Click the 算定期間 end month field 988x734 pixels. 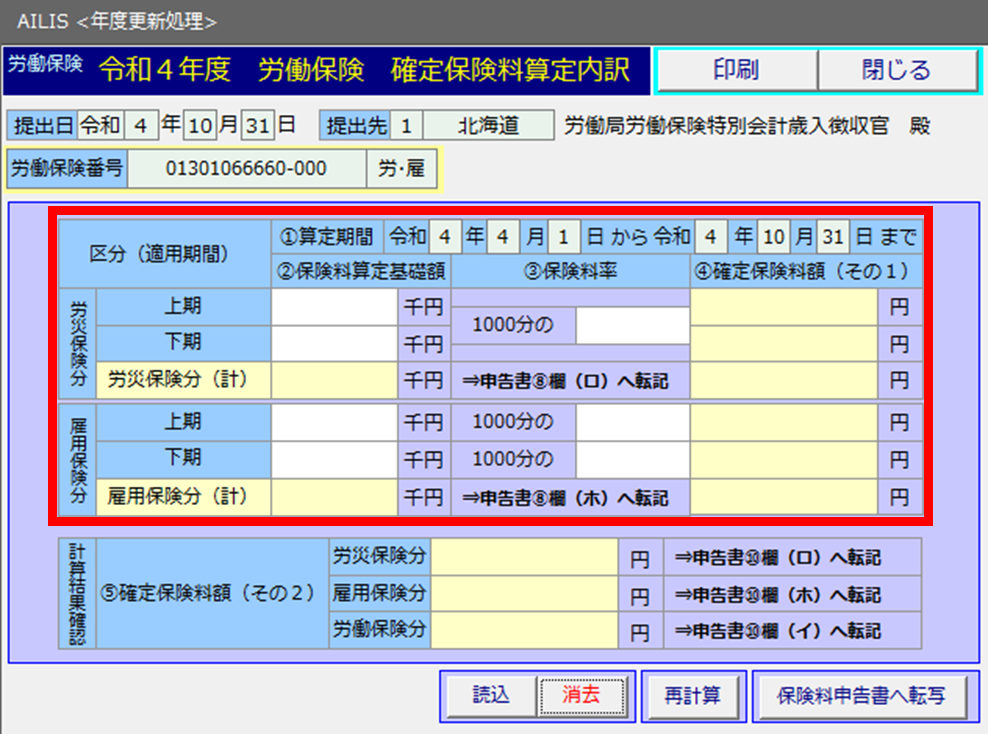coord(772,237)
